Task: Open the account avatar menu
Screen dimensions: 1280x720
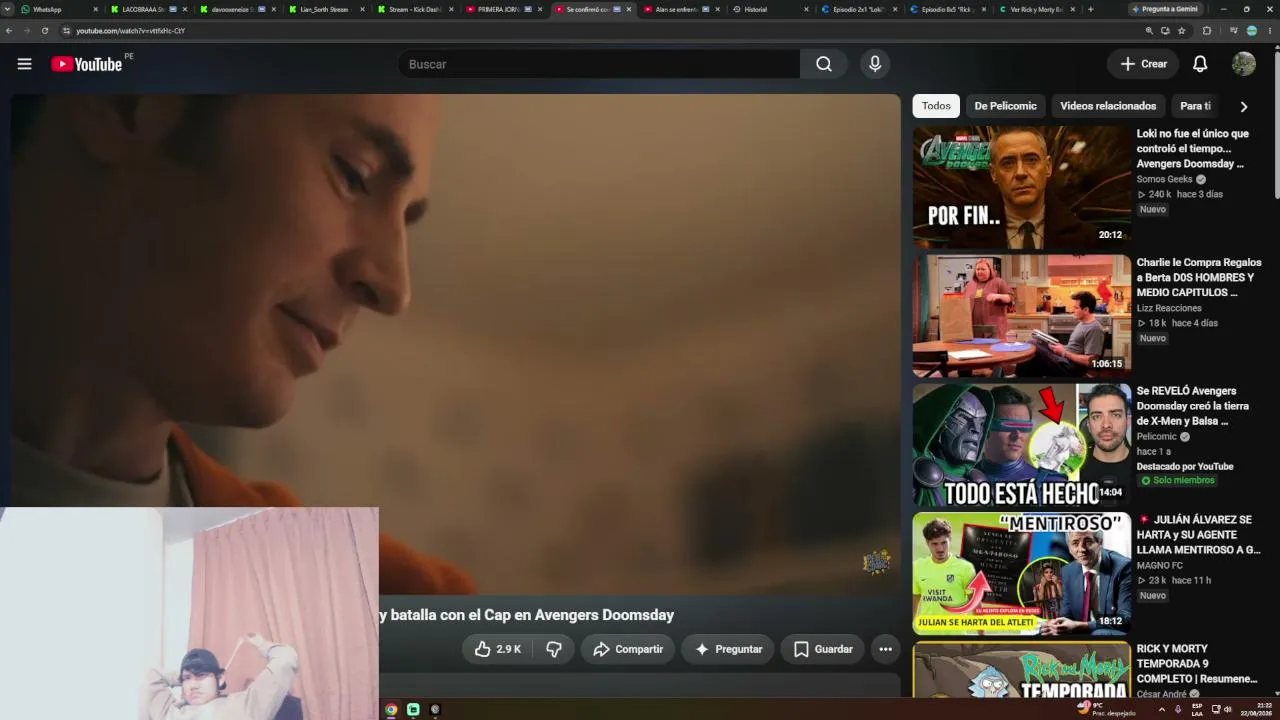Action: point(1244,64)
